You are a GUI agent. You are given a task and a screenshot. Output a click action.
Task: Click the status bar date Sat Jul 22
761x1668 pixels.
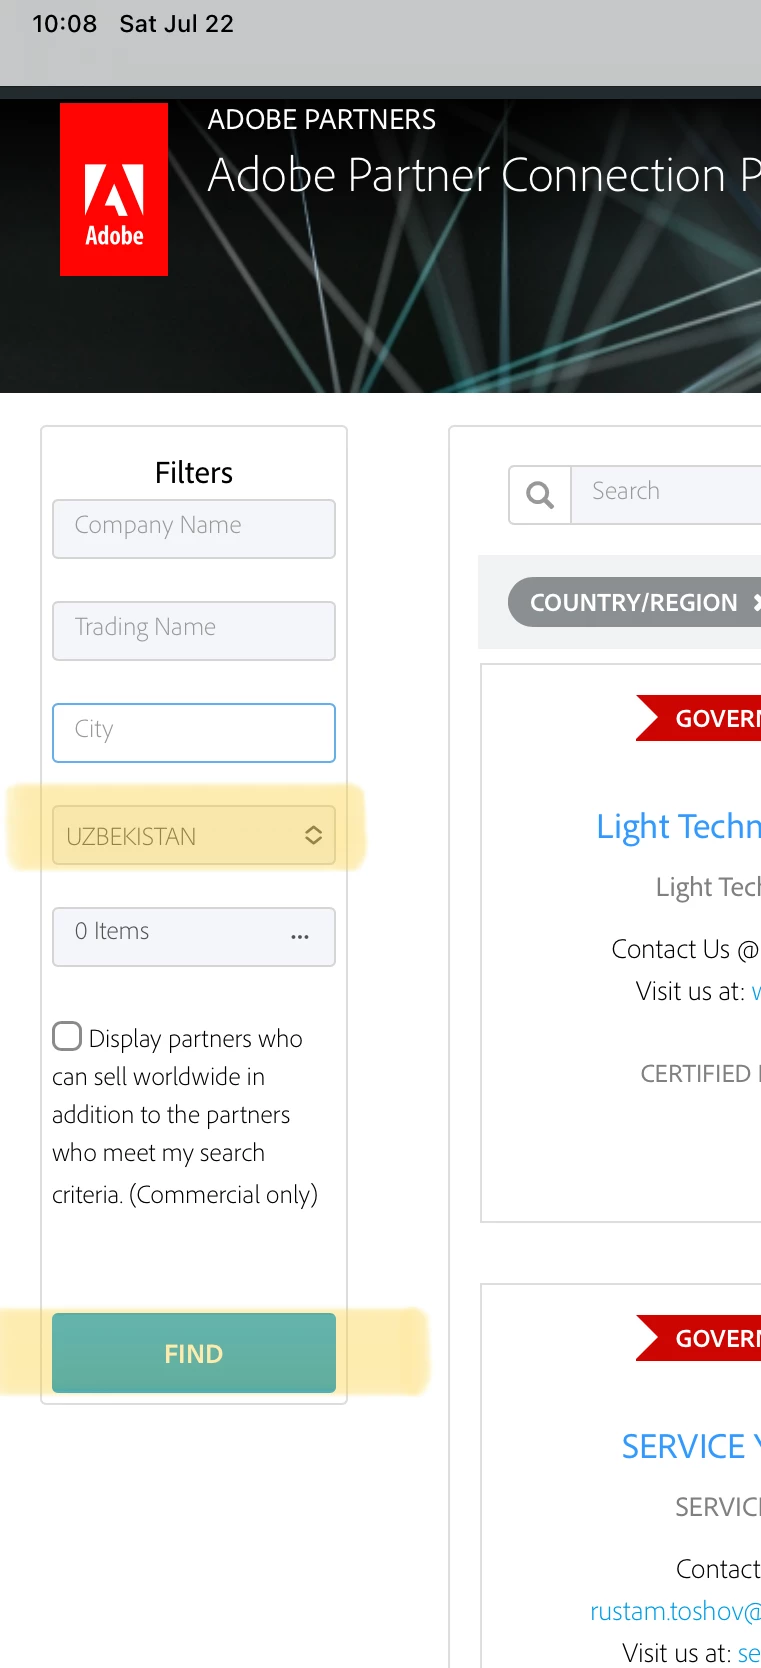[177, 24]
